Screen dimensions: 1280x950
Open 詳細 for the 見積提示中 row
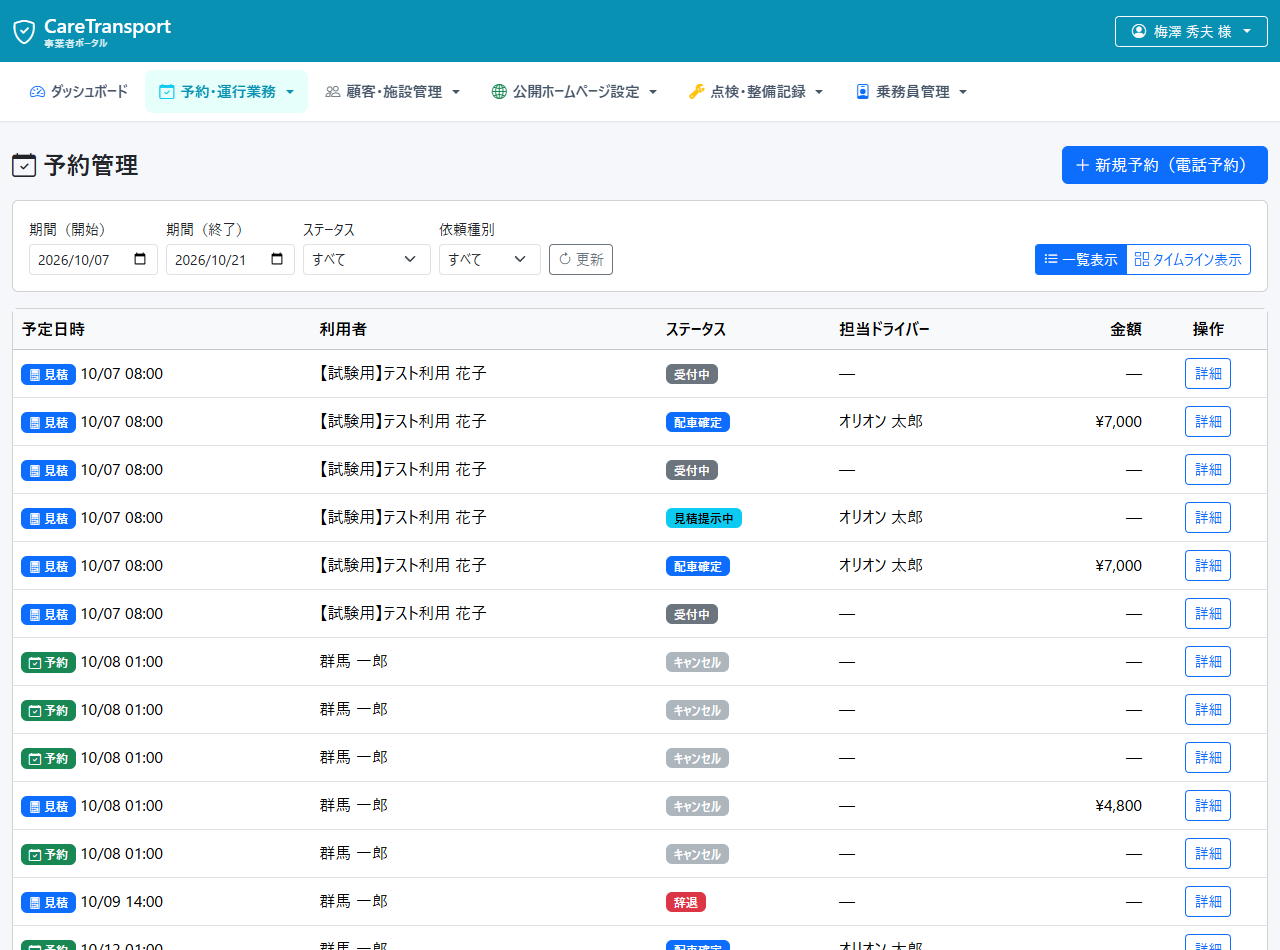(x=1208, y=518)
